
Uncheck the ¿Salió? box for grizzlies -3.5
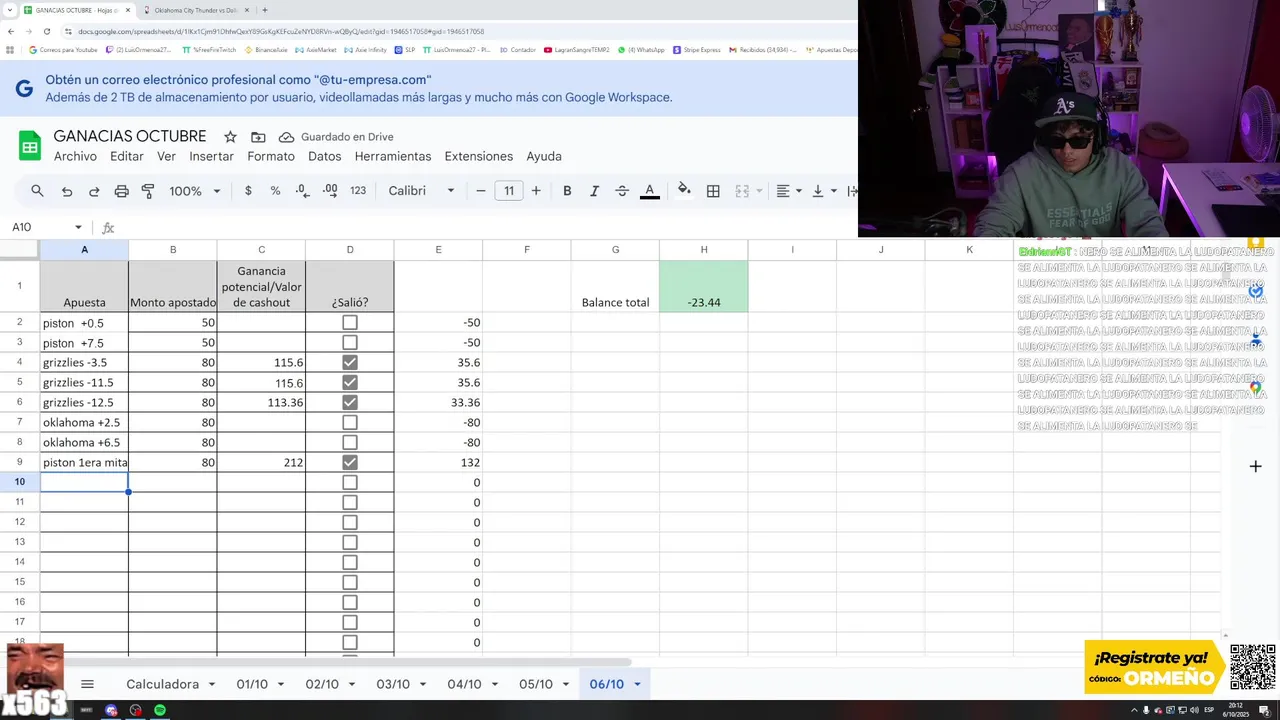pyautogui.click(x=350, y=363)
